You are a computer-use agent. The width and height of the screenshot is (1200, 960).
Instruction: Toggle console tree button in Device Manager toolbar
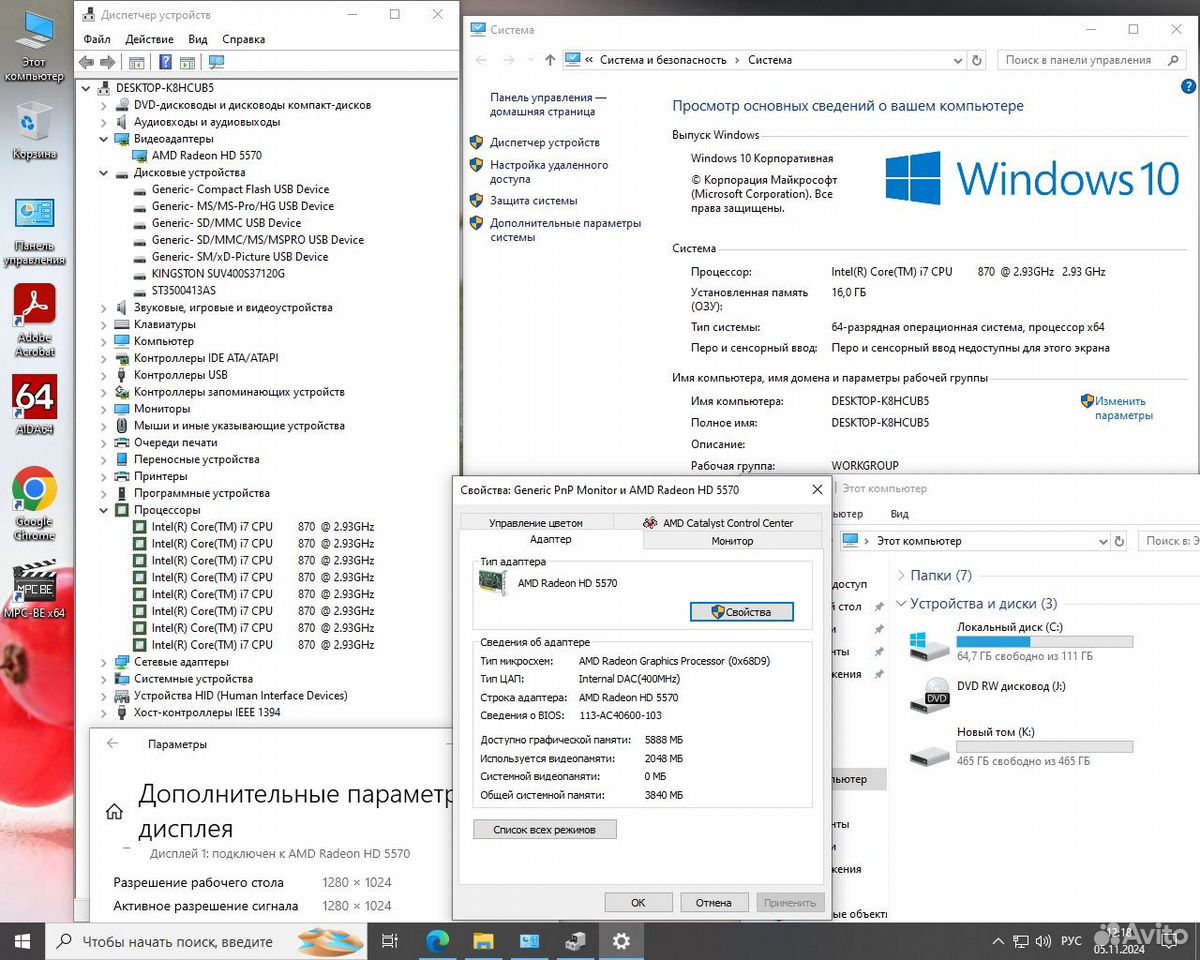pos(137,62)
